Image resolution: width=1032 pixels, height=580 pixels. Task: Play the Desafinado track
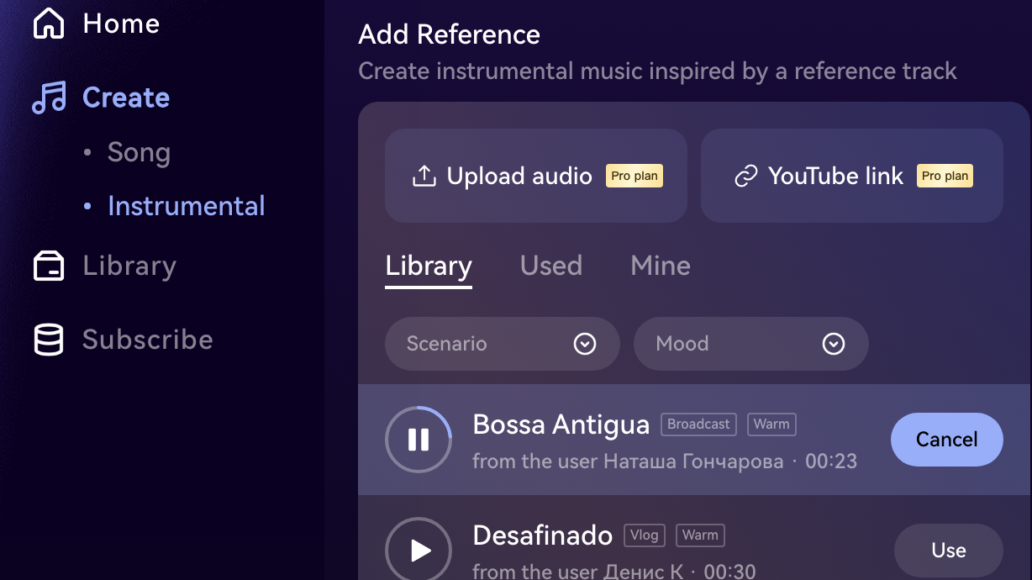tap(419, 549)
